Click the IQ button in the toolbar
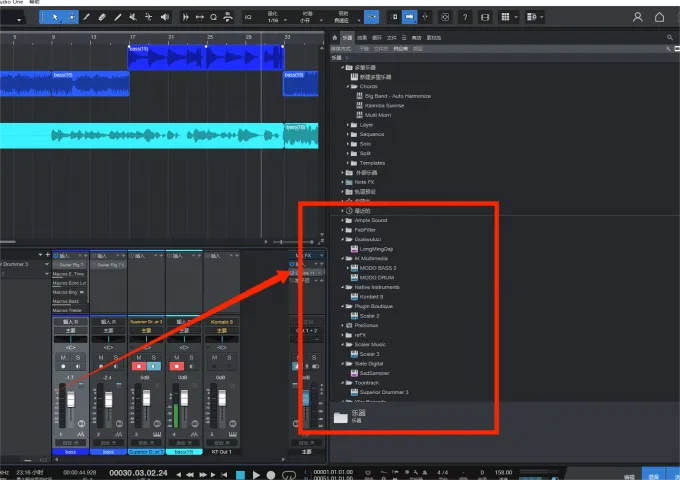 click(x=248, y=17)
